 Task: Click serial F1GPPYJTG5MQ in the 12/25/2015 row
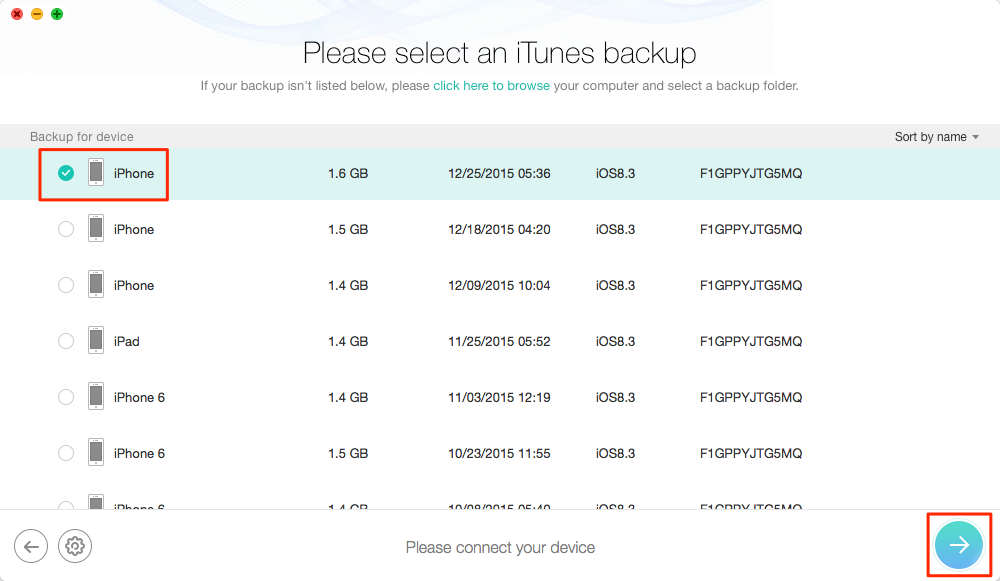click(751, 173)
